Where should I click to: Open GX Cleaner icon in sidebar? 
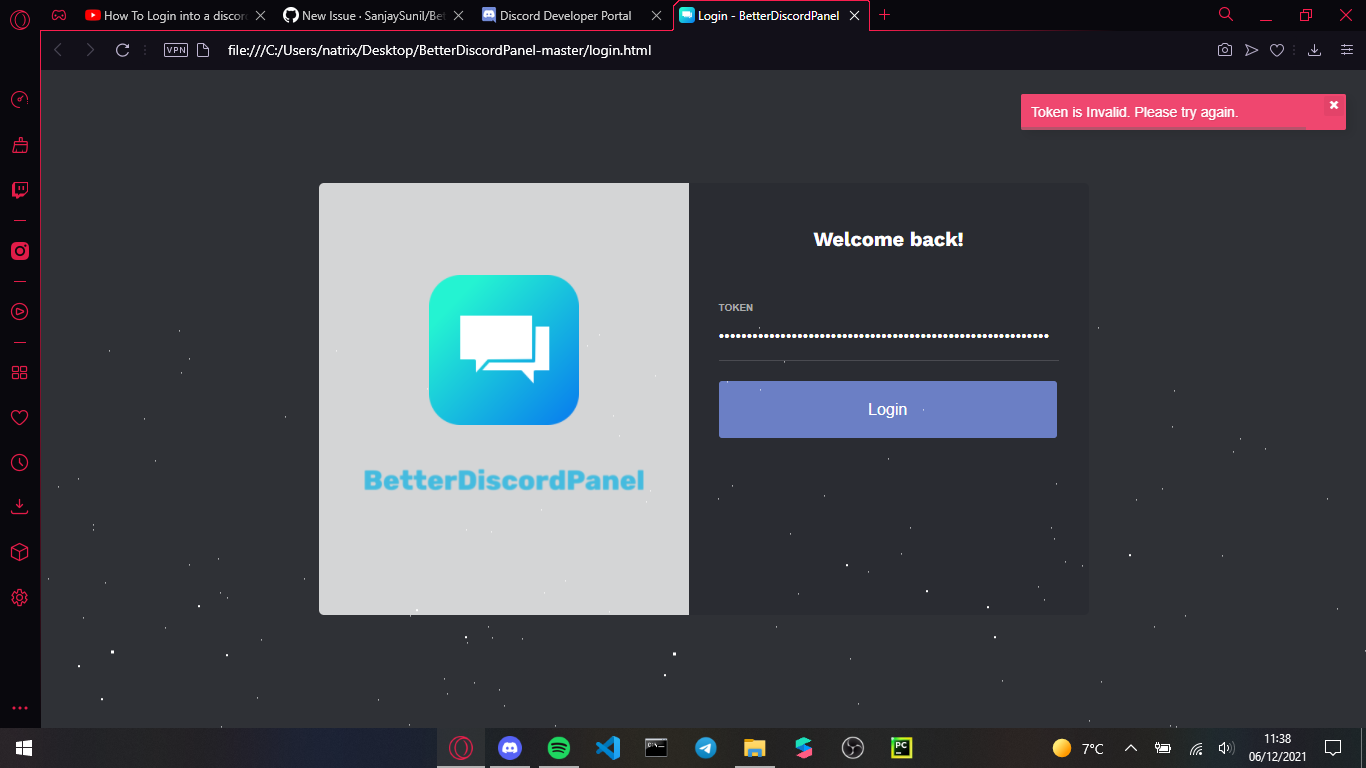point(19,145)
